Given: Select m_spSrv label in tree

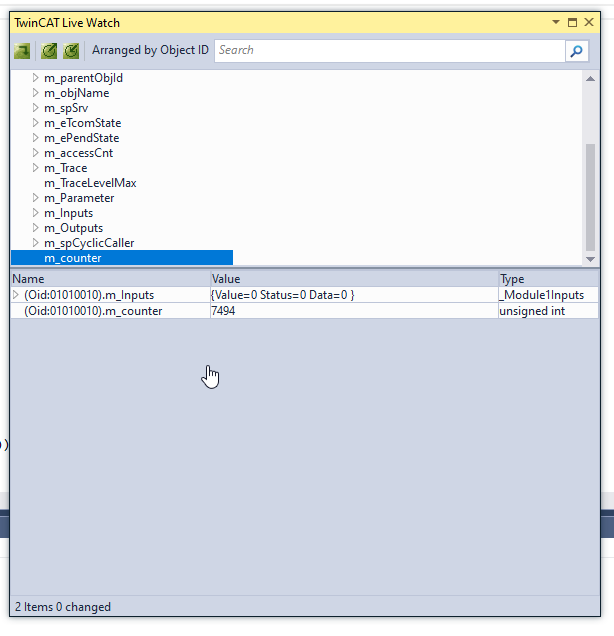Looking at the screenshot, I should 66,108.
